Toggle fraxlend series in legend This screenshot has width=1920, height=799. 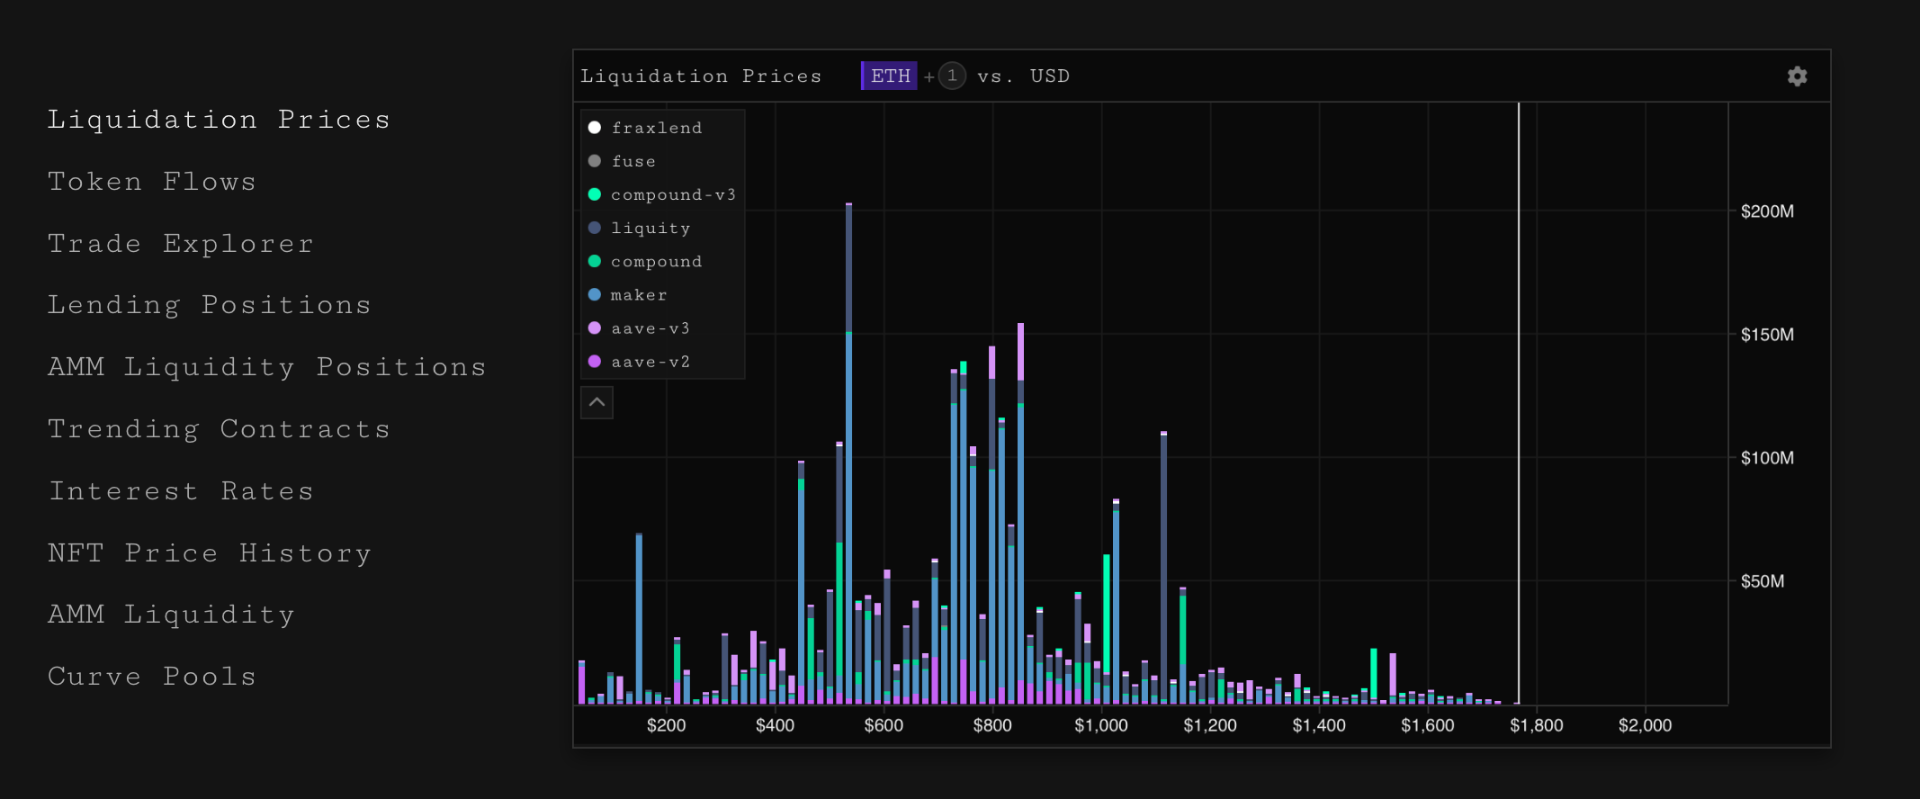coord(646,128)
